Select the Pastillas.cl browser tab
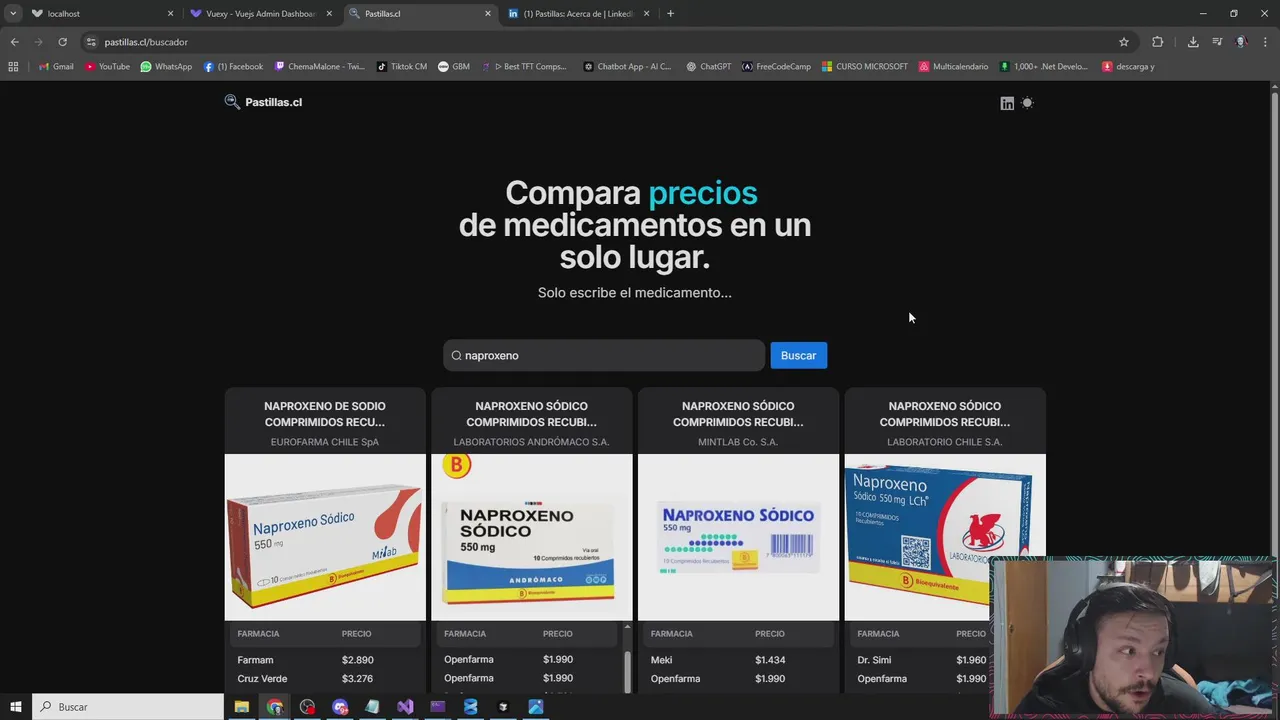 420,14
